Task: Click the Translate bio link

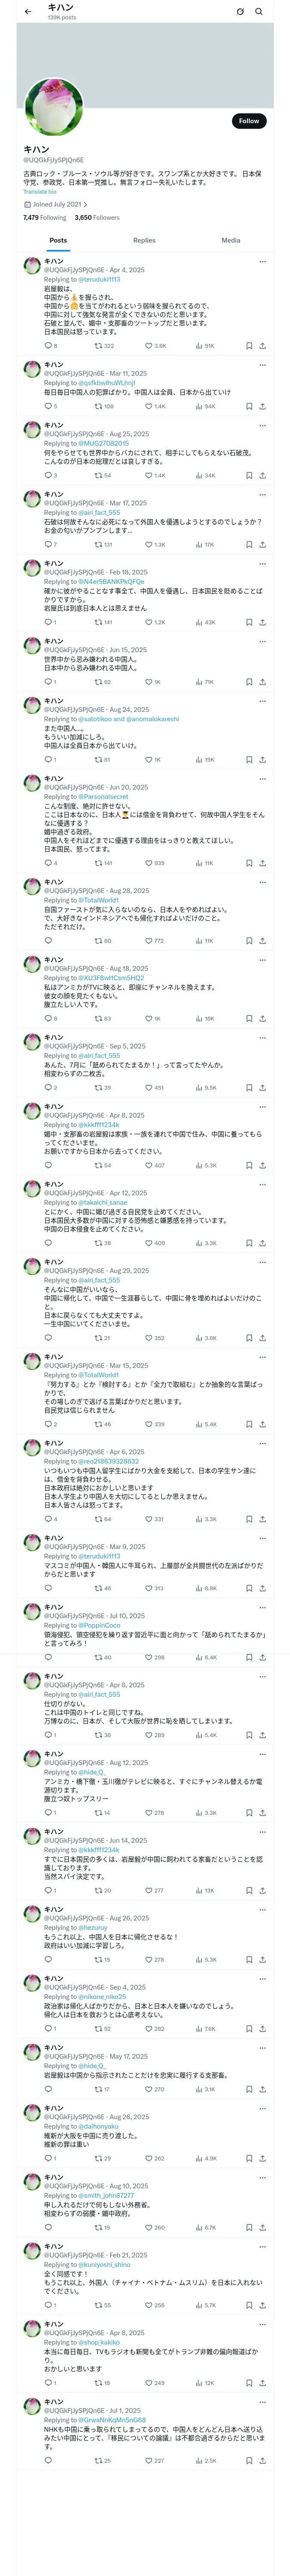Action: pos(40,191)
